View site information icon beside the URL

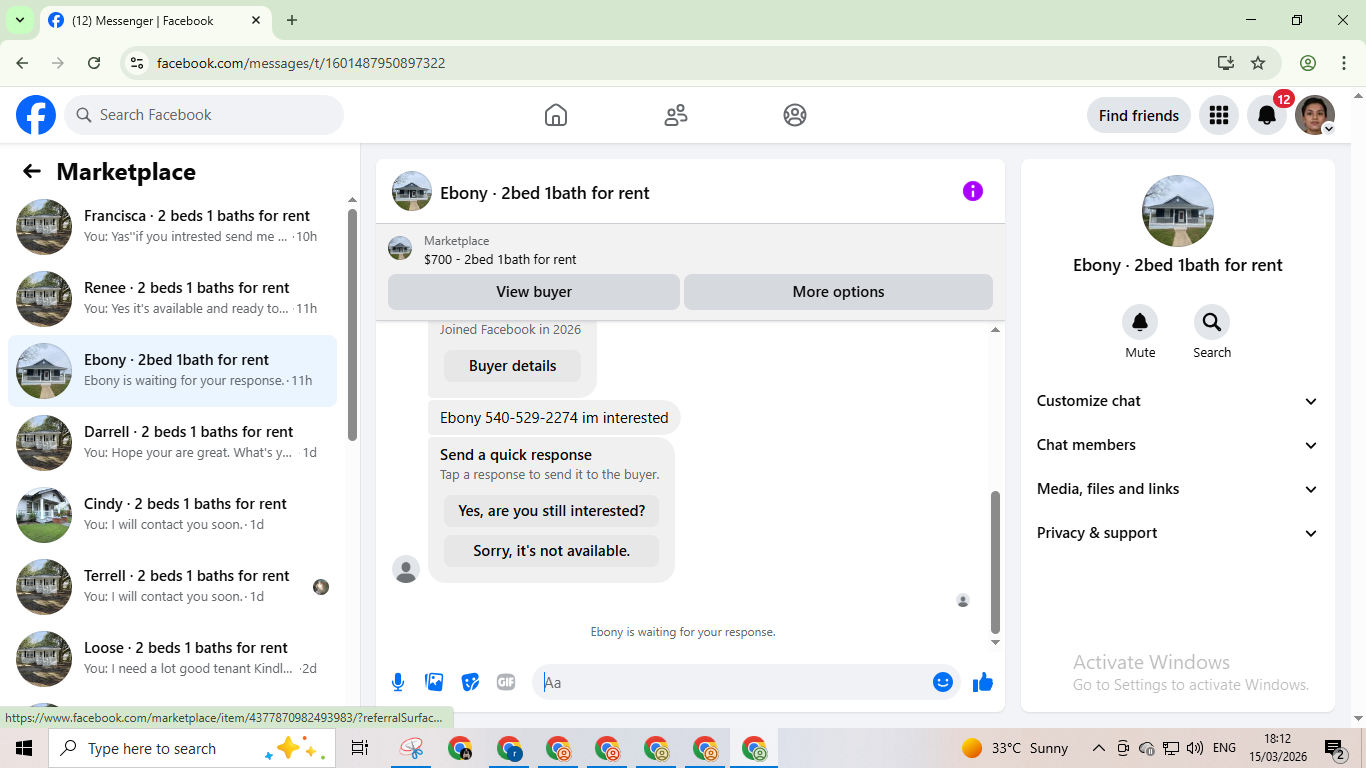(x=138, y=63)
